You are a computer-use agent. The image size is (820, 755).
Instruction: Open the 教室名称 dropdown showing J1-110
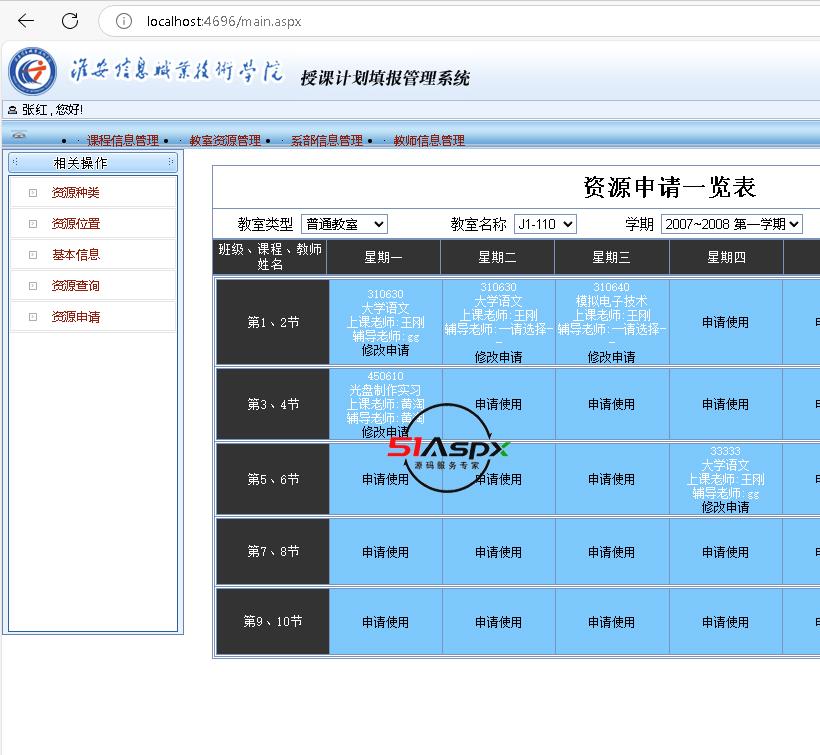pyautogui.click(x=545, y=224)
